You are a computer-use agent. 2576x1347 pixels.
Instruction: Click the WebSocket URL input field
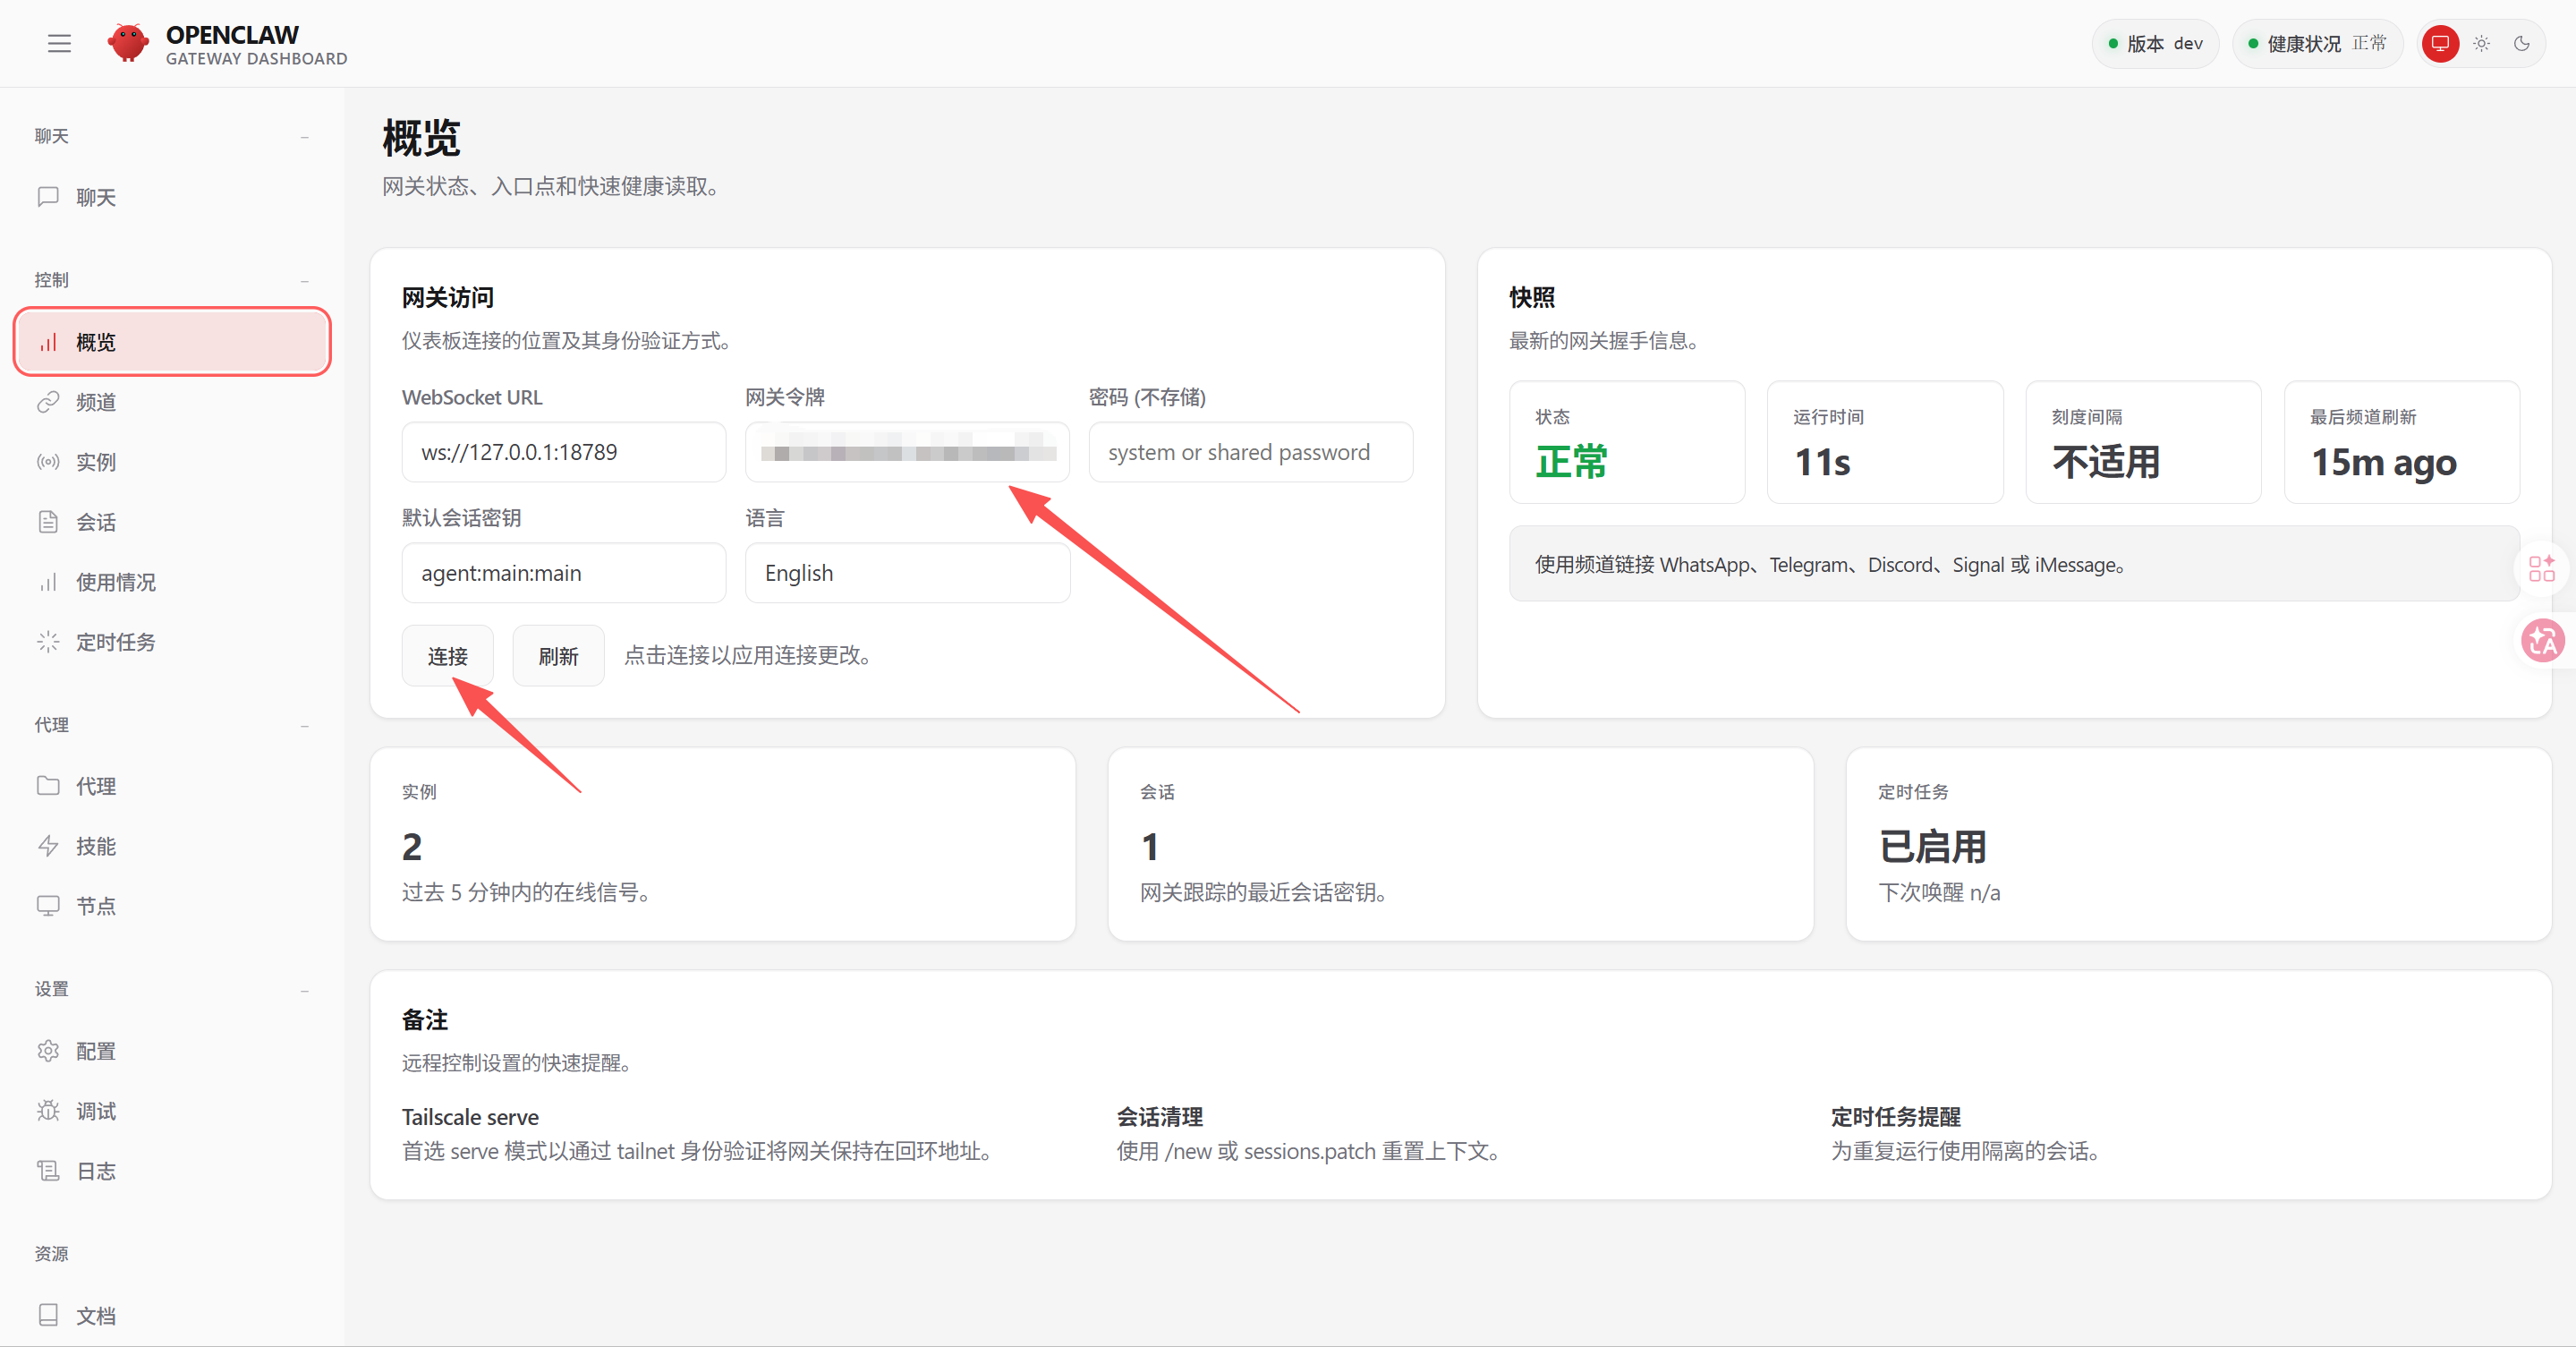pos(563,452)
